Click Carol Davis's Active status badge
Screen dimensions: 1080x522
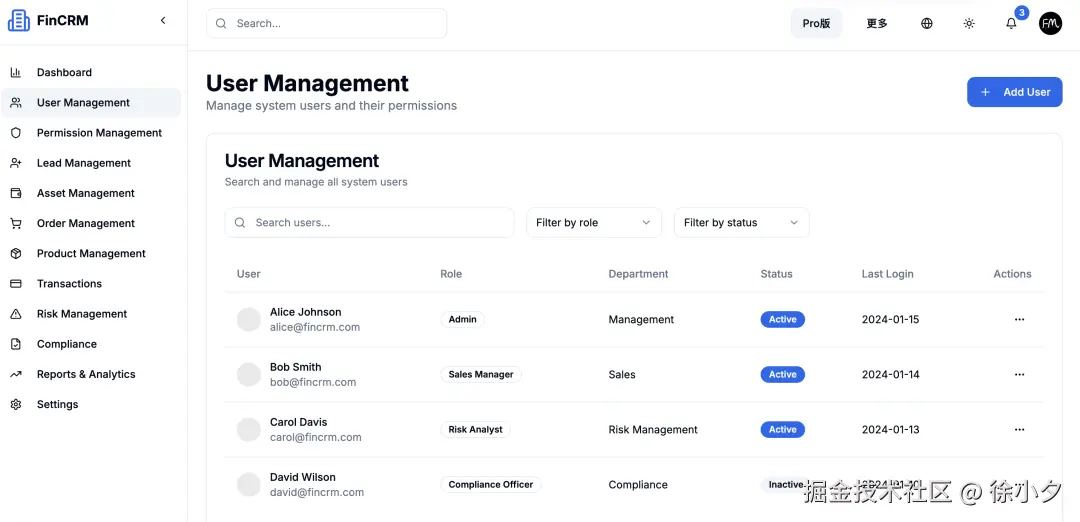click(782, 430)
